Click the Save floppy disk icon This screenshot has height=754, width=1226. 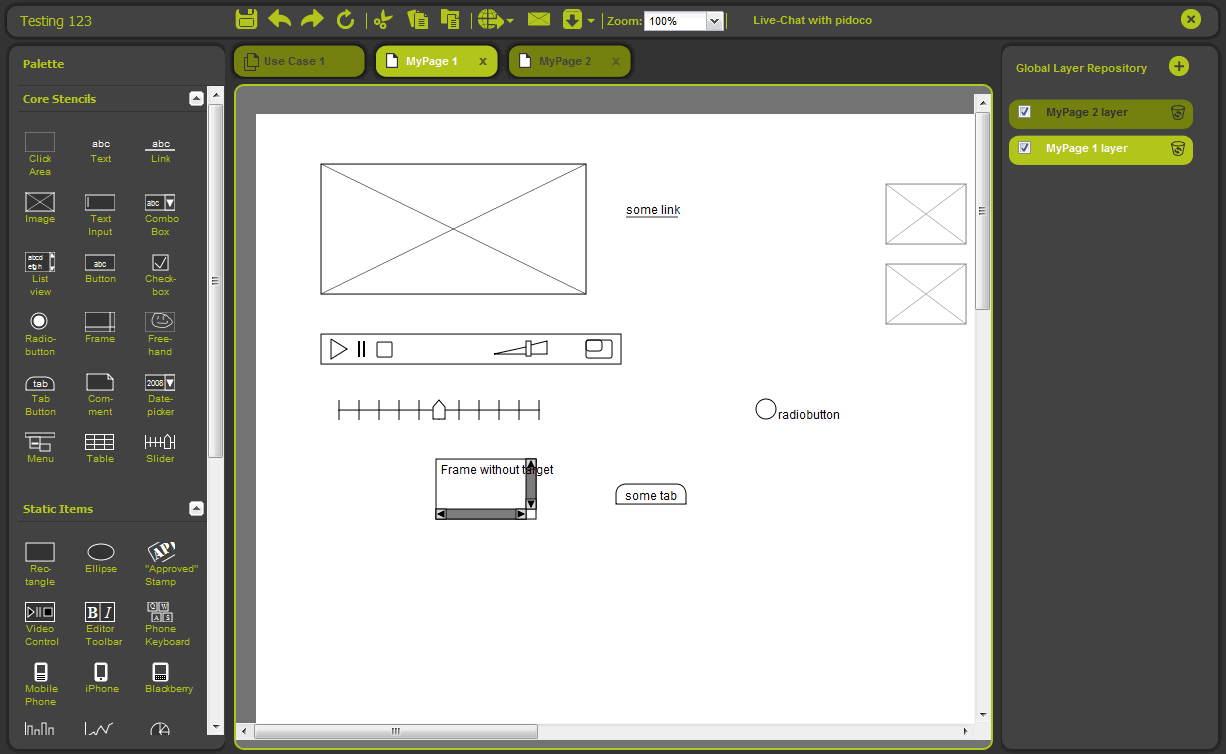coord(246,19)
